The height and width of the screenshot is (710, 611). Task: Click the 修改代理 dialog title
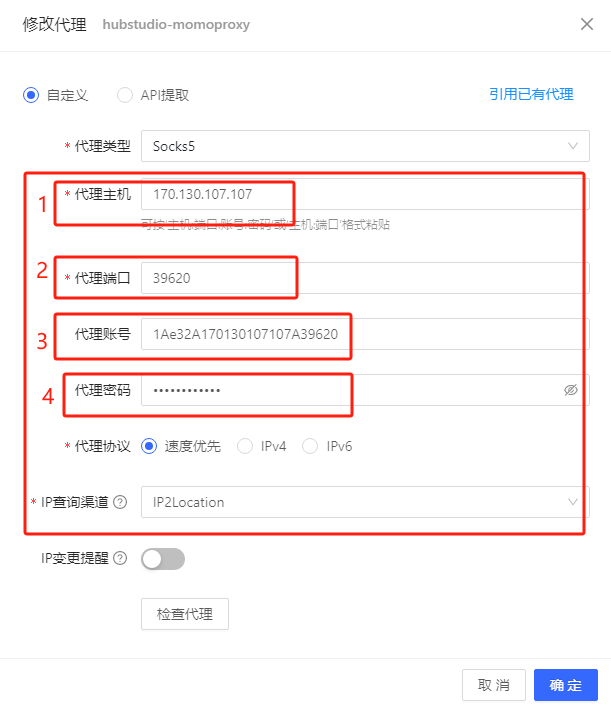[54, 24]
